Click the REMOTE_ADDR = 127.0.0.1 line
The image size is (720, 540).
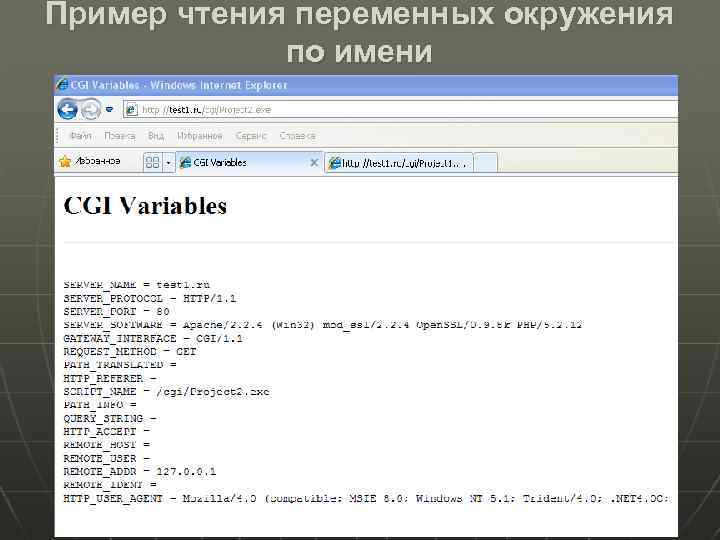click(x=140, y=472)
